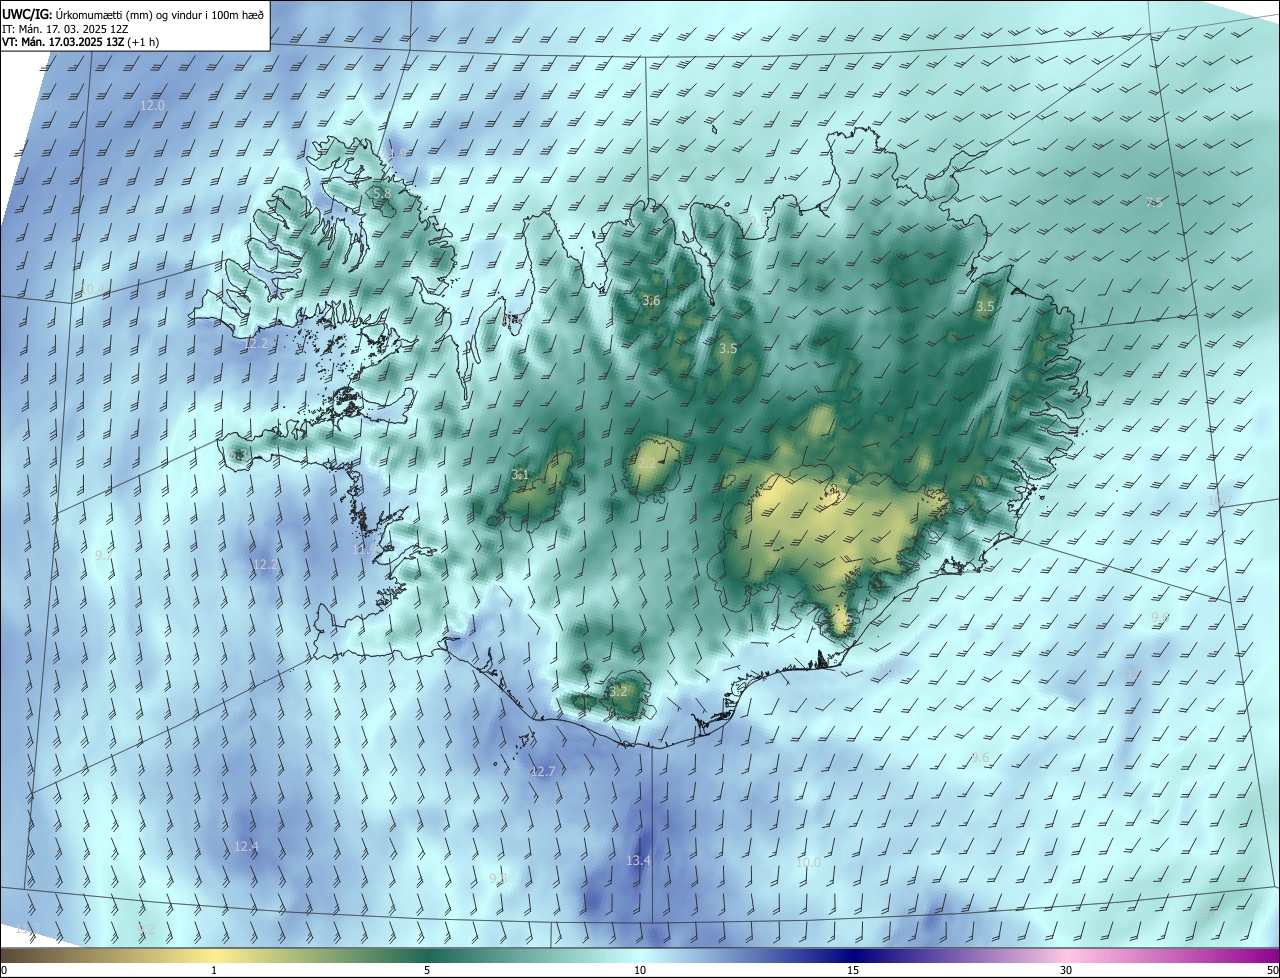Screen dimensions: 1280x978
Task: Click the 13.4 maximum value label
Action: (638, 861)
